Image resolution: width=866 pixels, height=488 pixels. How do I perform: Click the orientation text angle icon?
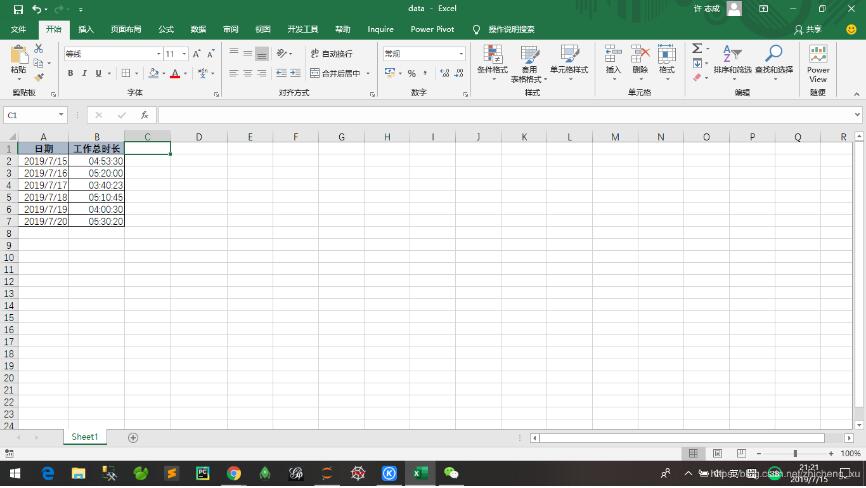[282, 54]
